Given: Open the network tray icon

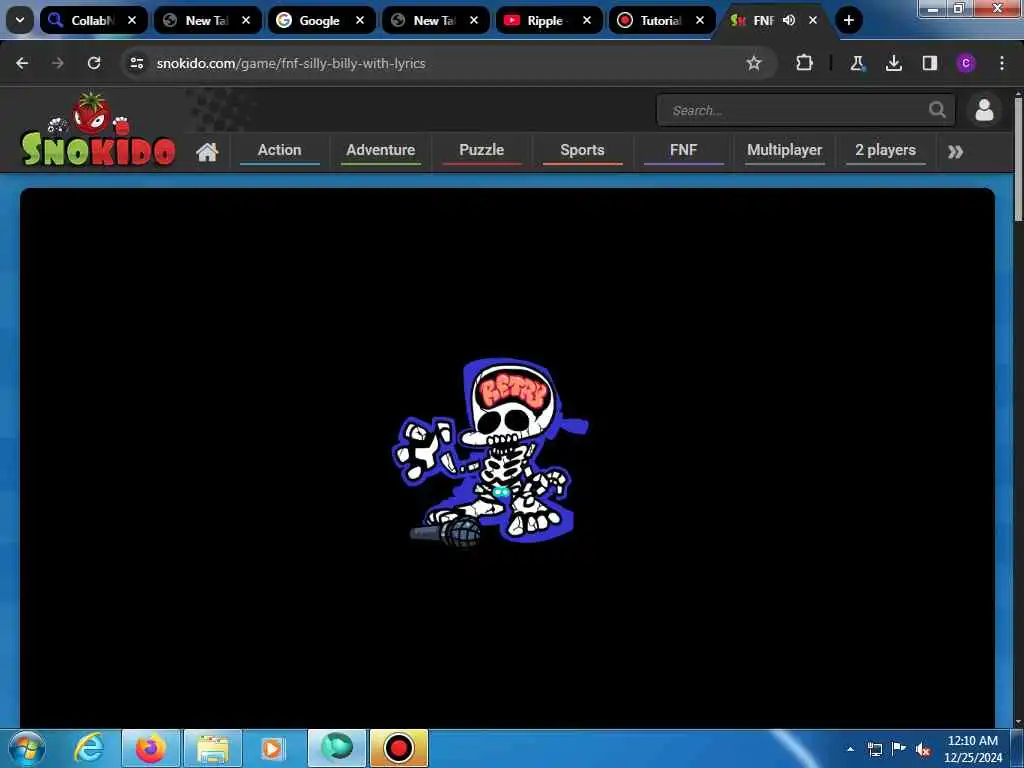Looking at the screenshot, I should [x=874, y=749].
